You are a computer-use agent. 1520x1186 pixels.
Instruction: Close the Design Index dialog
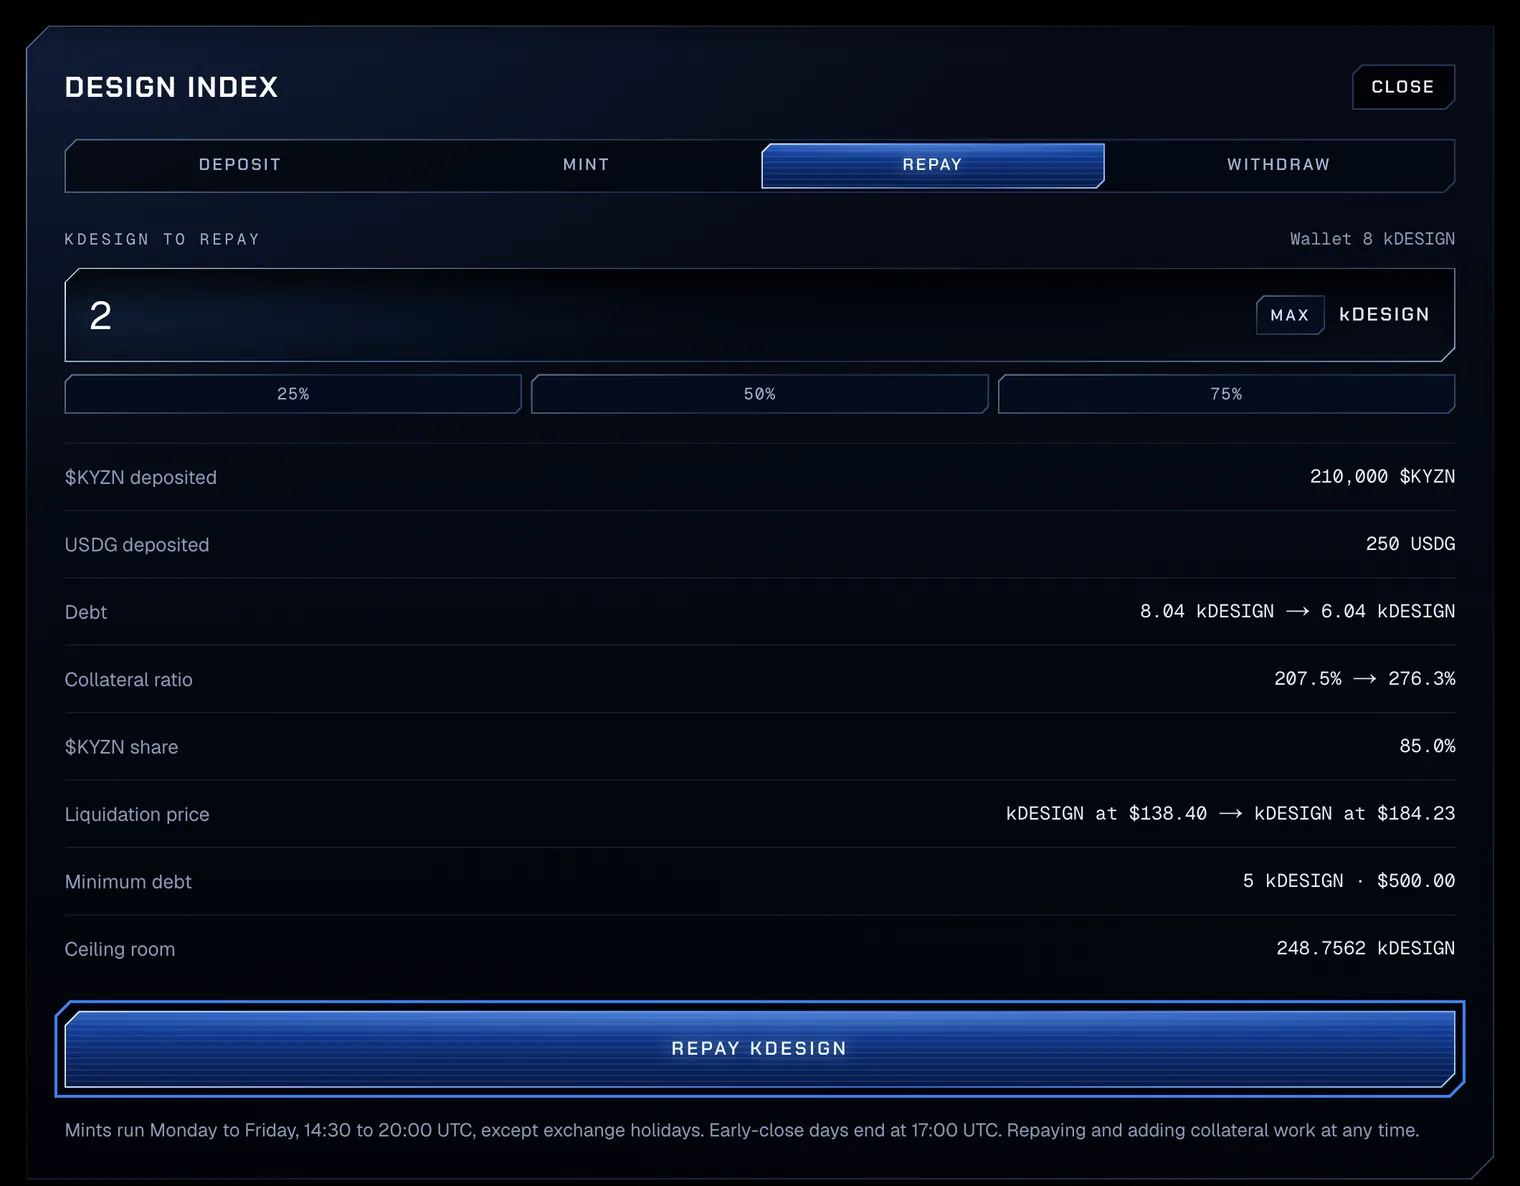1403,87
